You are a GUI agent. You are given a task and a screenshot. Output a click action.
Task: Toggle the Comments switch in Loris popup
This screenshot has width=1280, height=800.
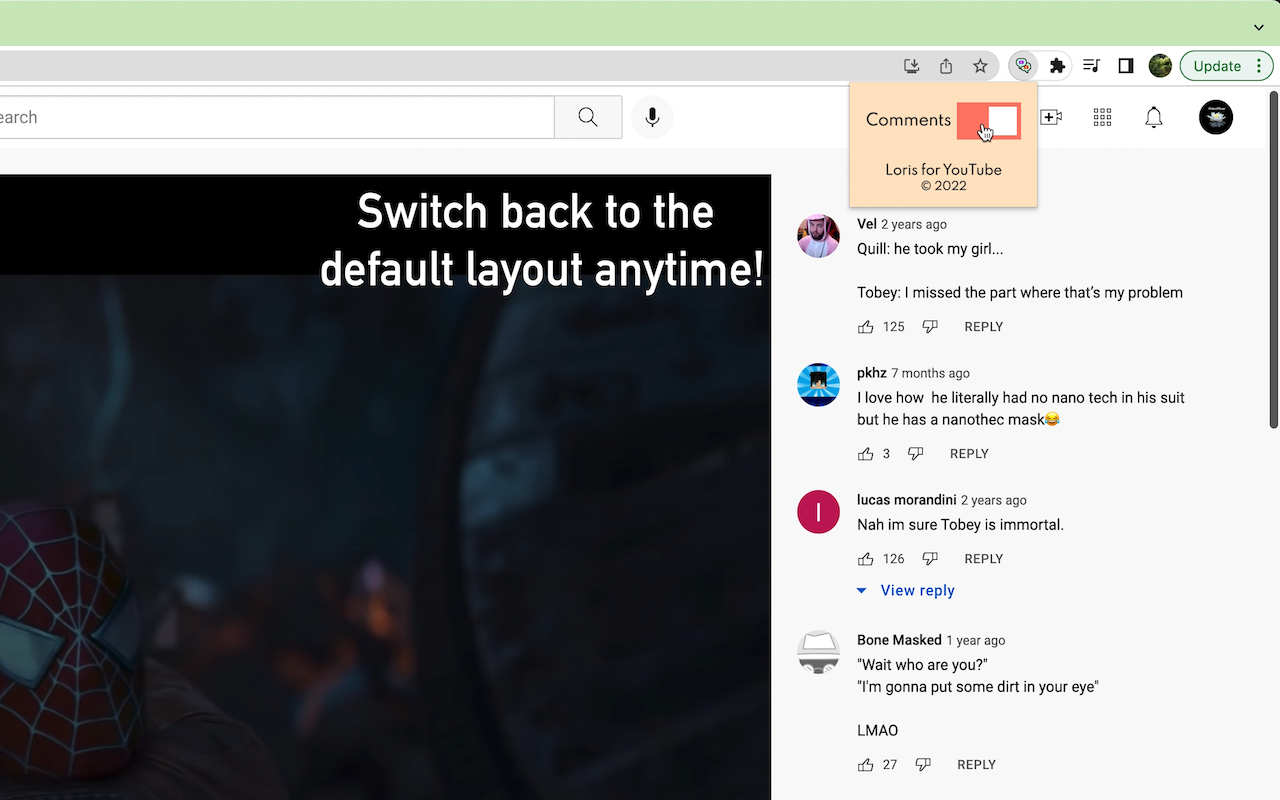[x=989, y=121]
